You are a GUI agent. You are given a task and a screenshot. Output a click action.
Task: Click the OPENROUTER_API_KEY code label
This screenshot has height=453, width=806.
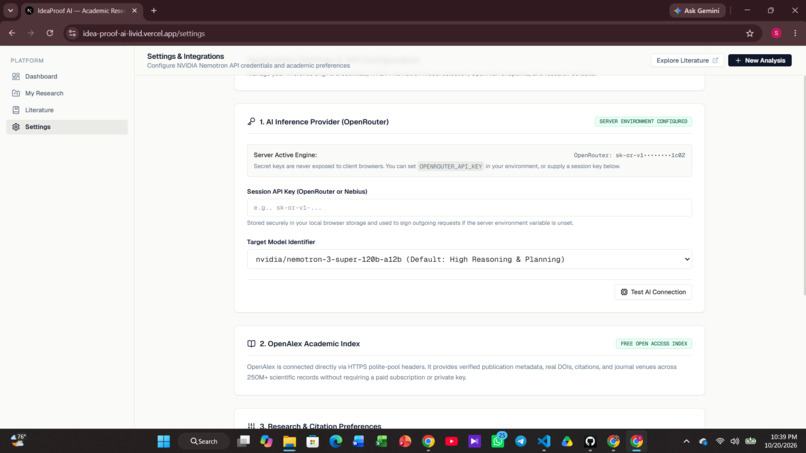(450, 167)
